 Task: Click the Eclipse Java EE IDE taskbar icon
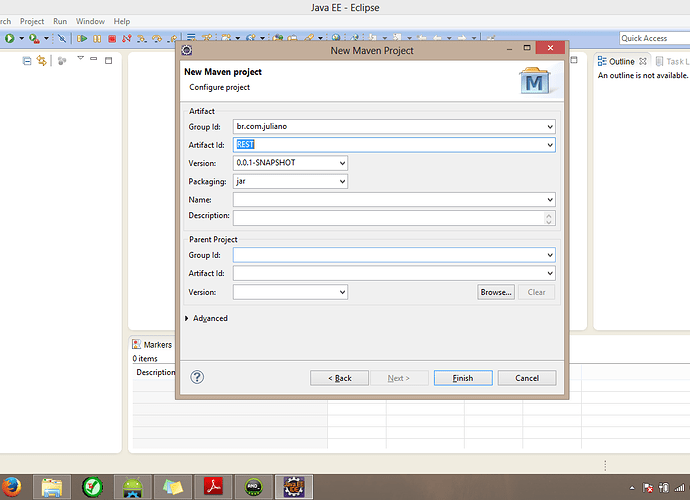tap(294, 487)
